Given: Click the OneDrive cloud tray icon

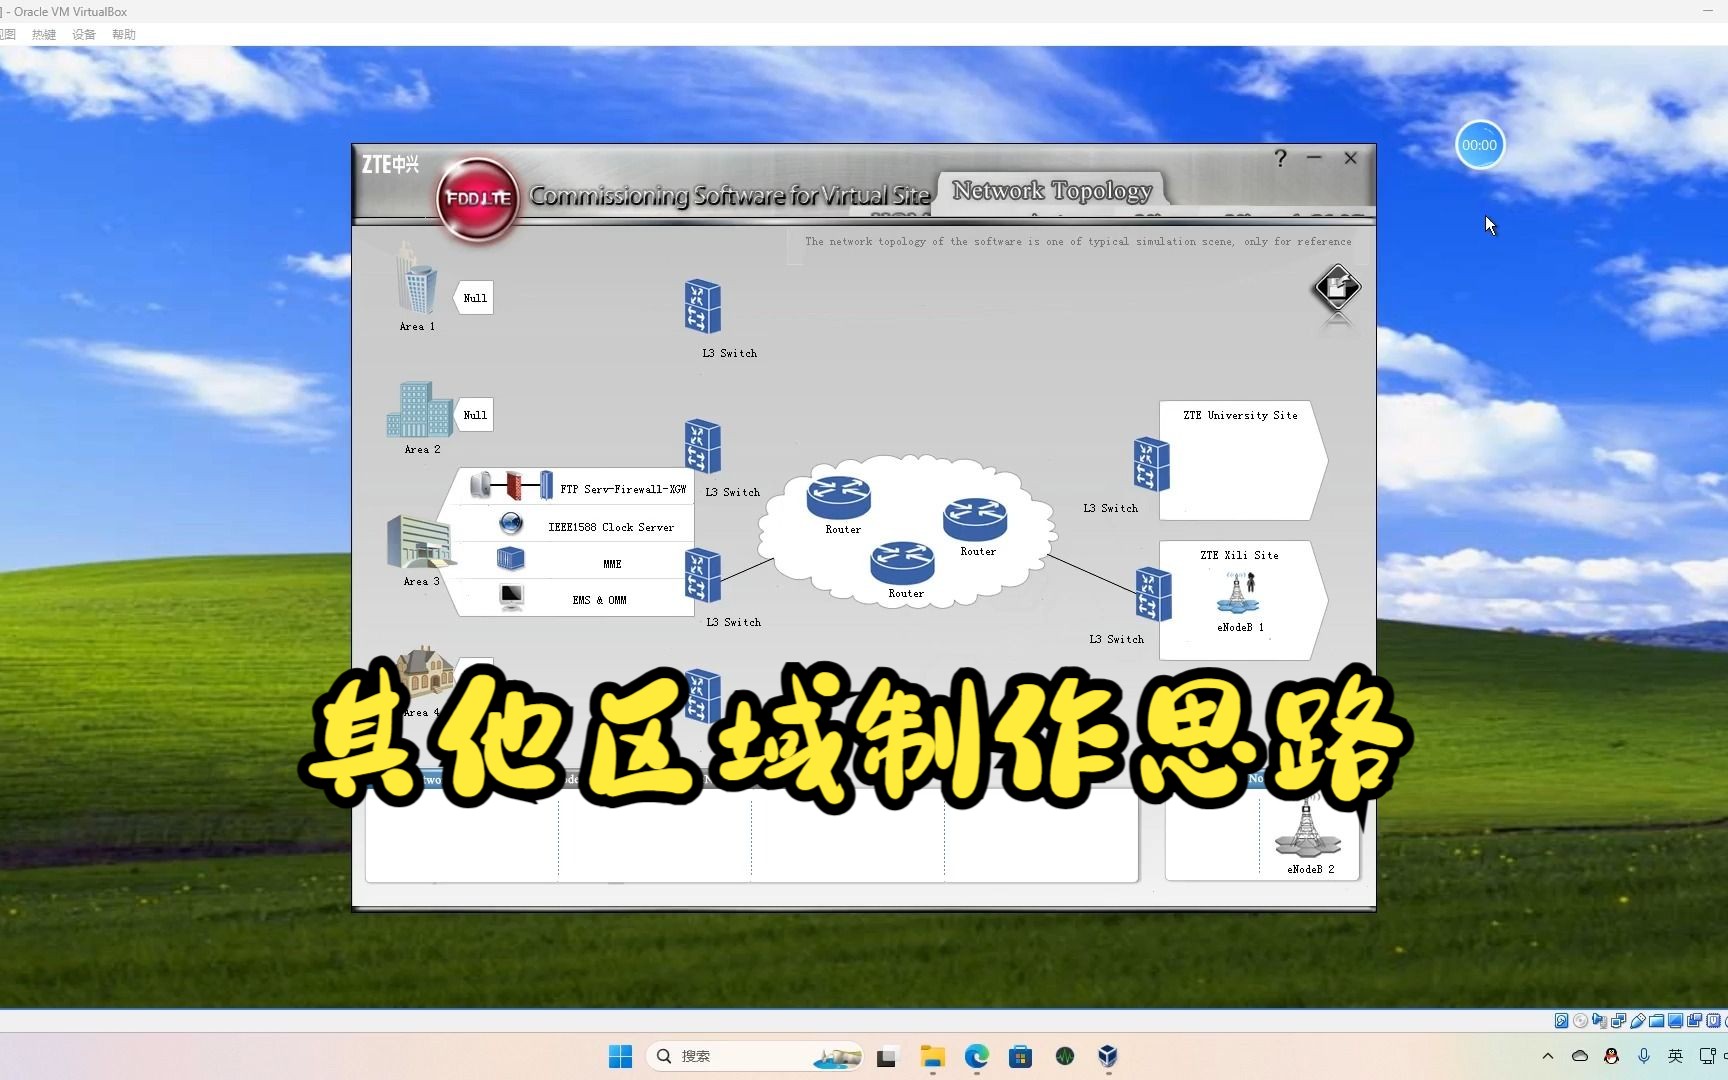Looking at the screenshot, I should (1580, 1056).
